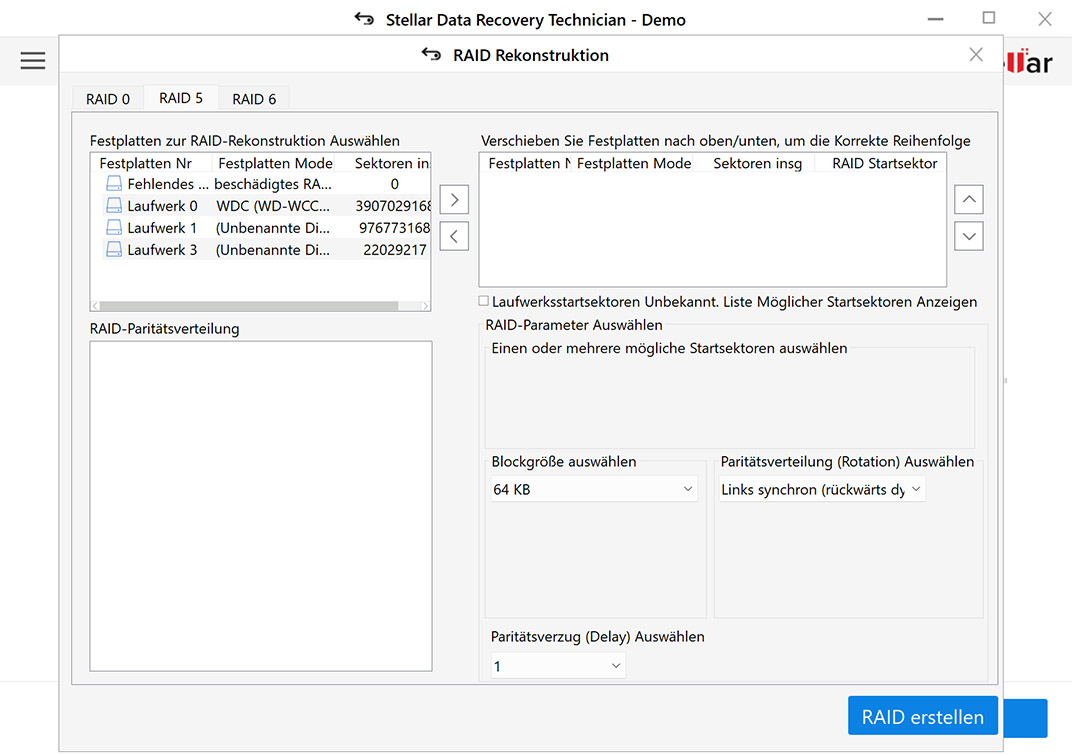This screenshot has width=1072, height=755.
Task: Select the disk icon beside Laufwerk 3
Action: click(113, 249)
